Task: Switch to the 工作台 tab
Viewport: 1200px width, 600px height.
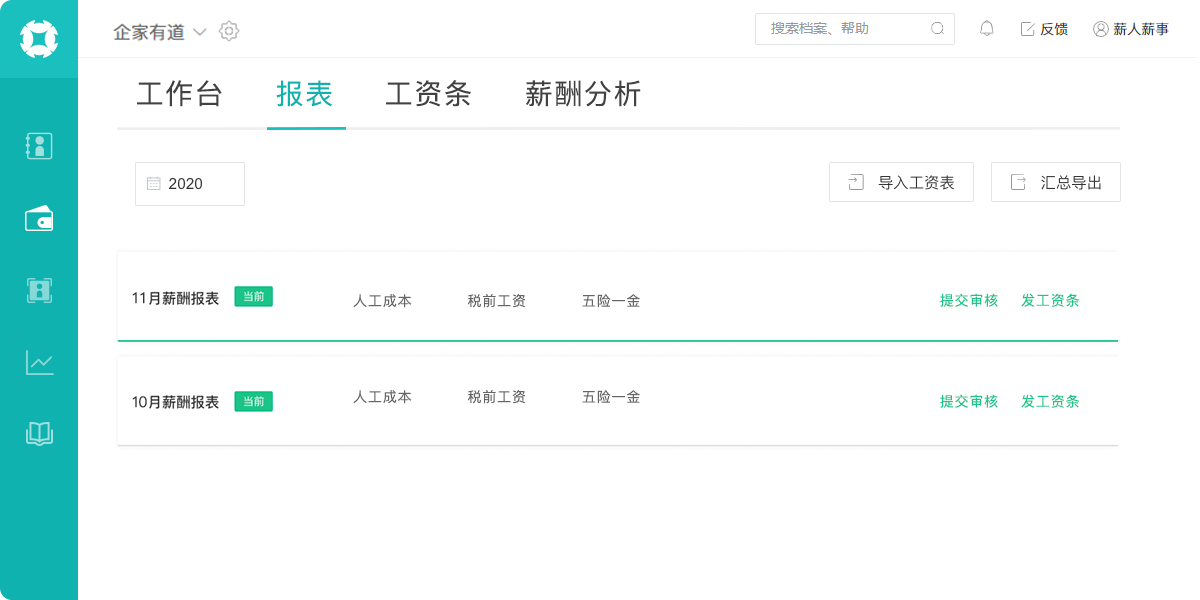Action: pyautogui.click(x=180, y=94)
